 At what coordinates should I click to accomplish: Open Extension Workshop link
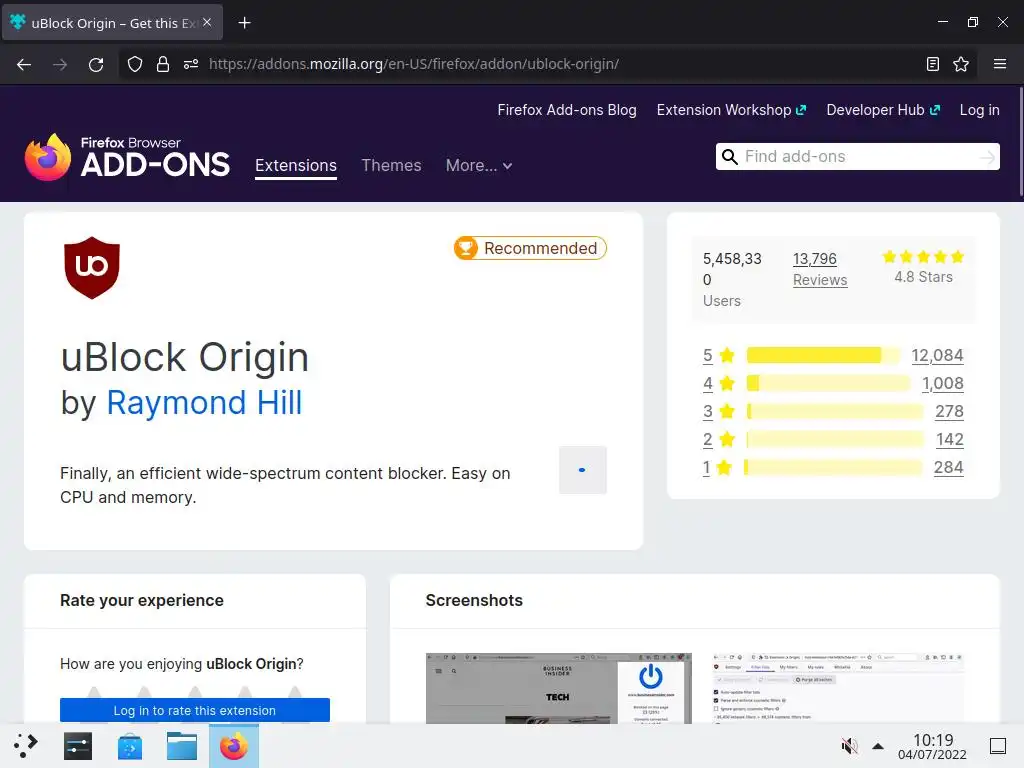pos(731,110)
